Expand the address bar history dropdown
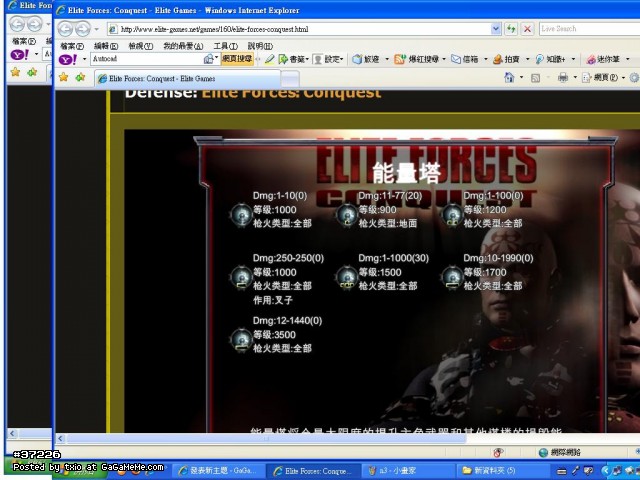 [496, 29]
